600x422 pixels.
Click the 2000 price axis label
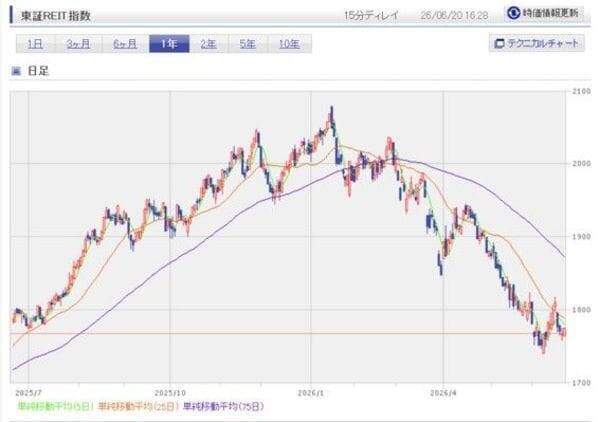pyautogui.click(x=581, y=163)
